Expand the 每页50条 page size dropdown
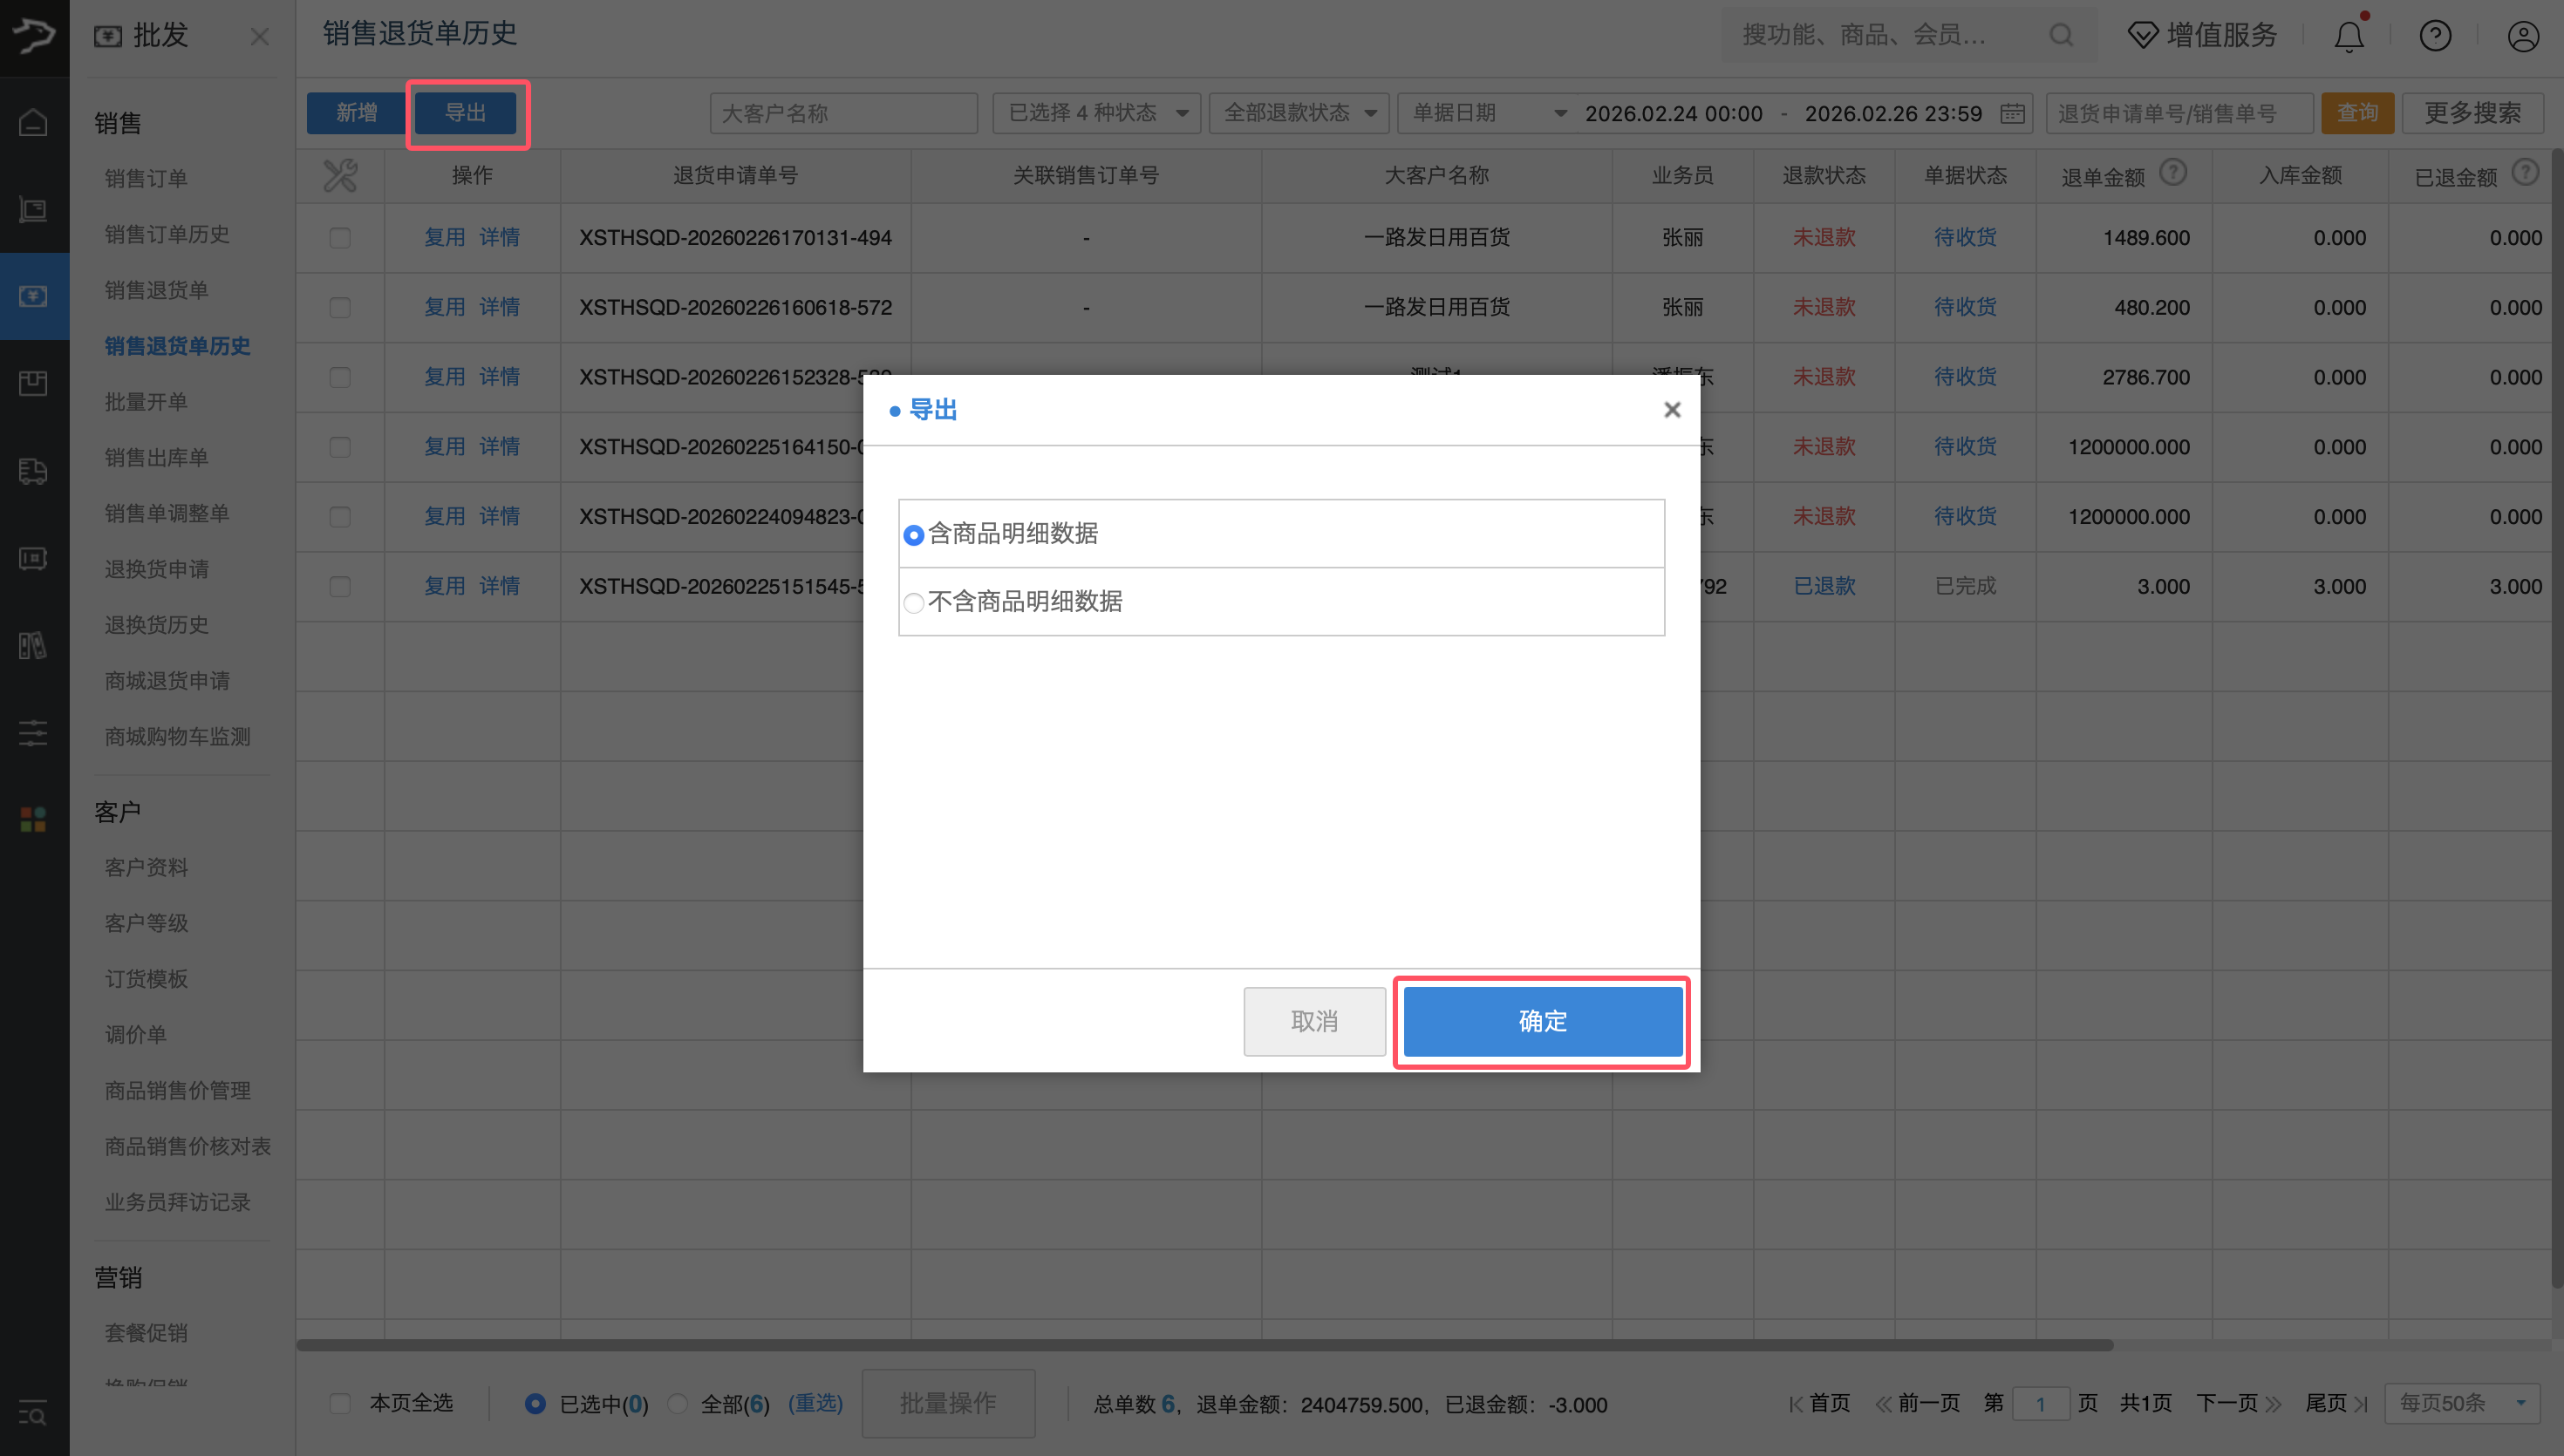Viewport: 2564px width, 1456px height. coord(2462,1403)
